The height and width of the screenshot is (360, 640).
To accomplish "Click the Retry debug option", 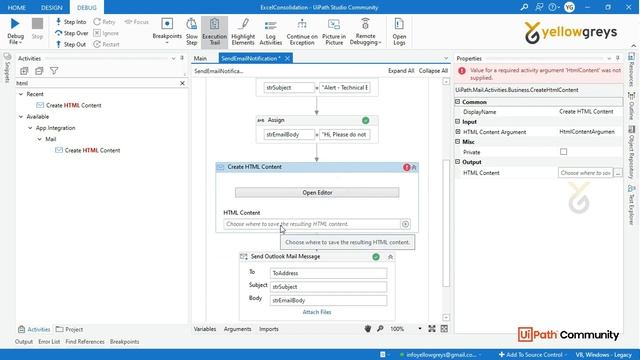I will click(x=104, y=22).
